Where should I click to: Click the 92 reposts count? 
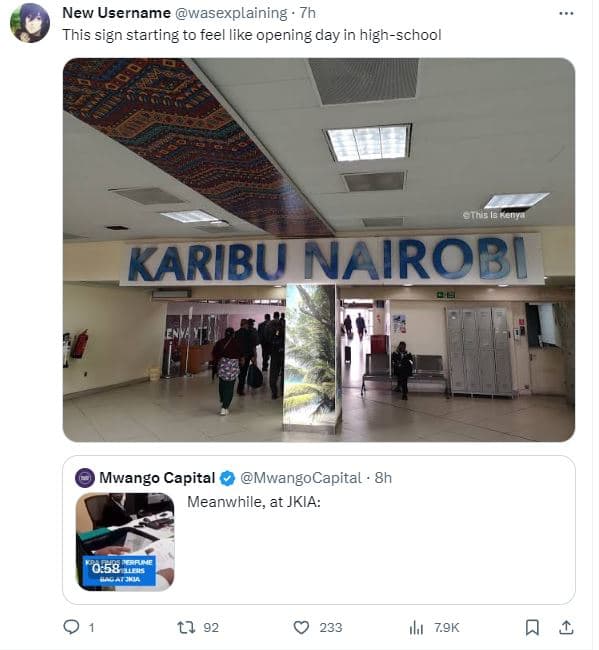coord(211,628)
